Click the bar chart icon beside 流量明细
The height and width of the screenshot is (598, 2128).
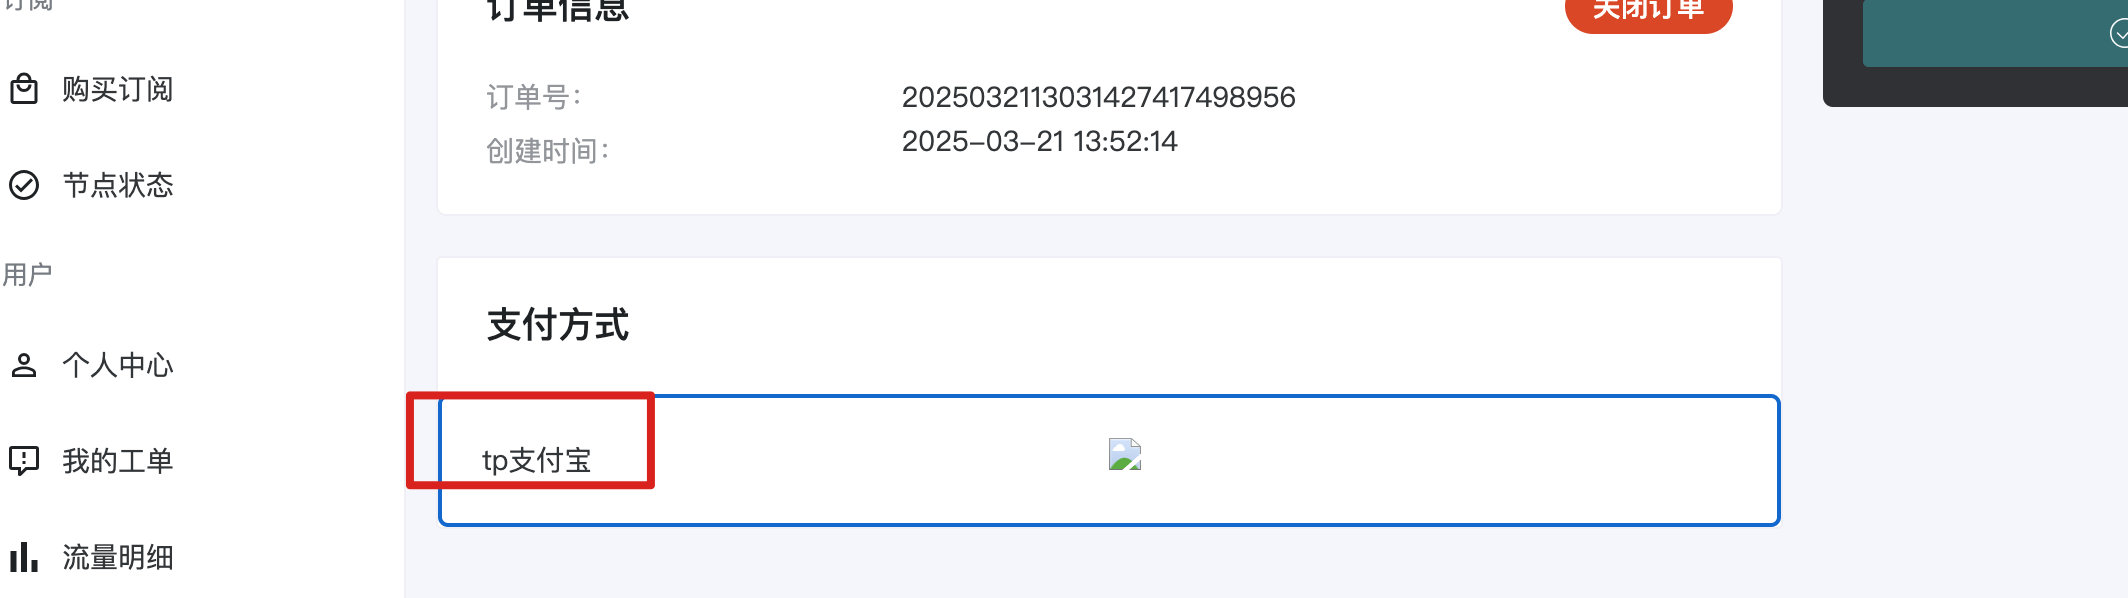(24, 557)
